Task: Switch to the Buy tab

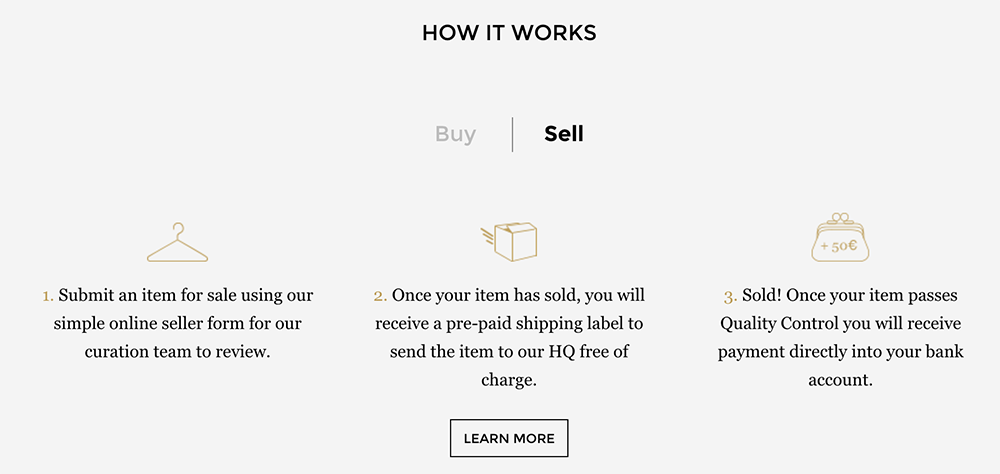Action: tap(455, 134)
